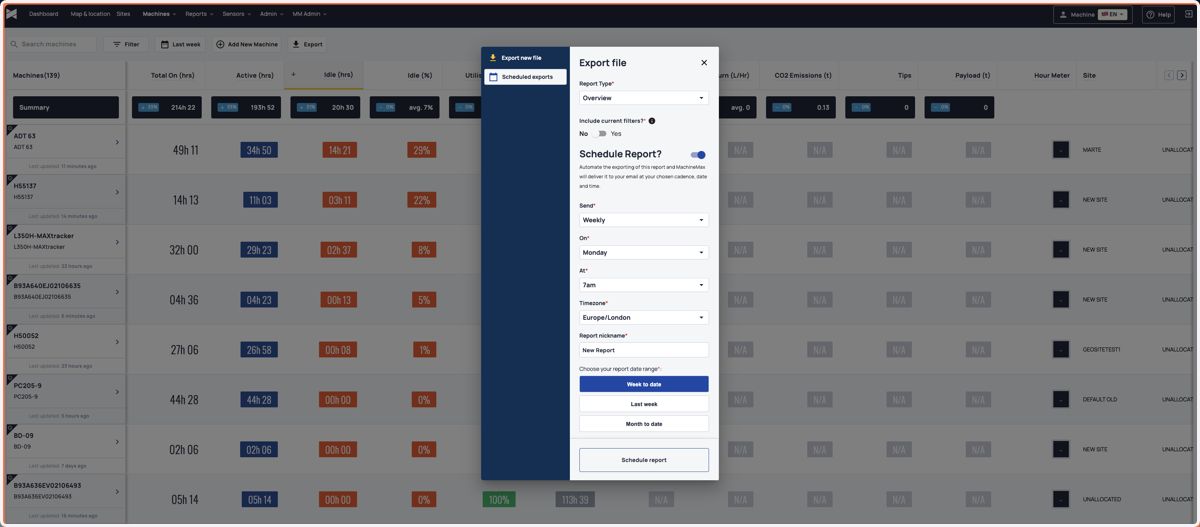
Task: Open the At time dropdown showing 7am
Action: coord(644,285)
